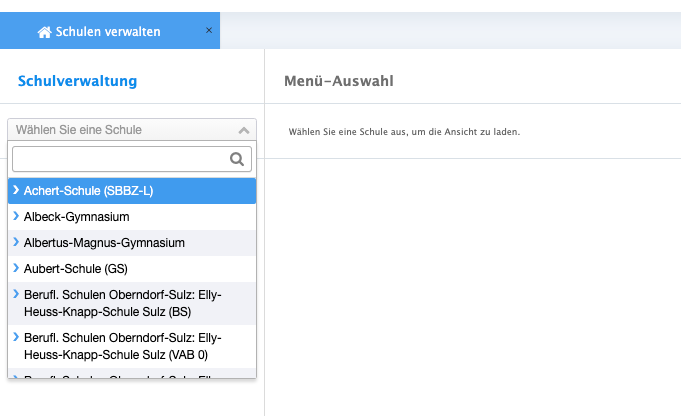Select Elly-Heuss-Knapp-Schule Sulz (VAB 0) entry
This screenshot has width=681, height=416.
click(122, 347)
